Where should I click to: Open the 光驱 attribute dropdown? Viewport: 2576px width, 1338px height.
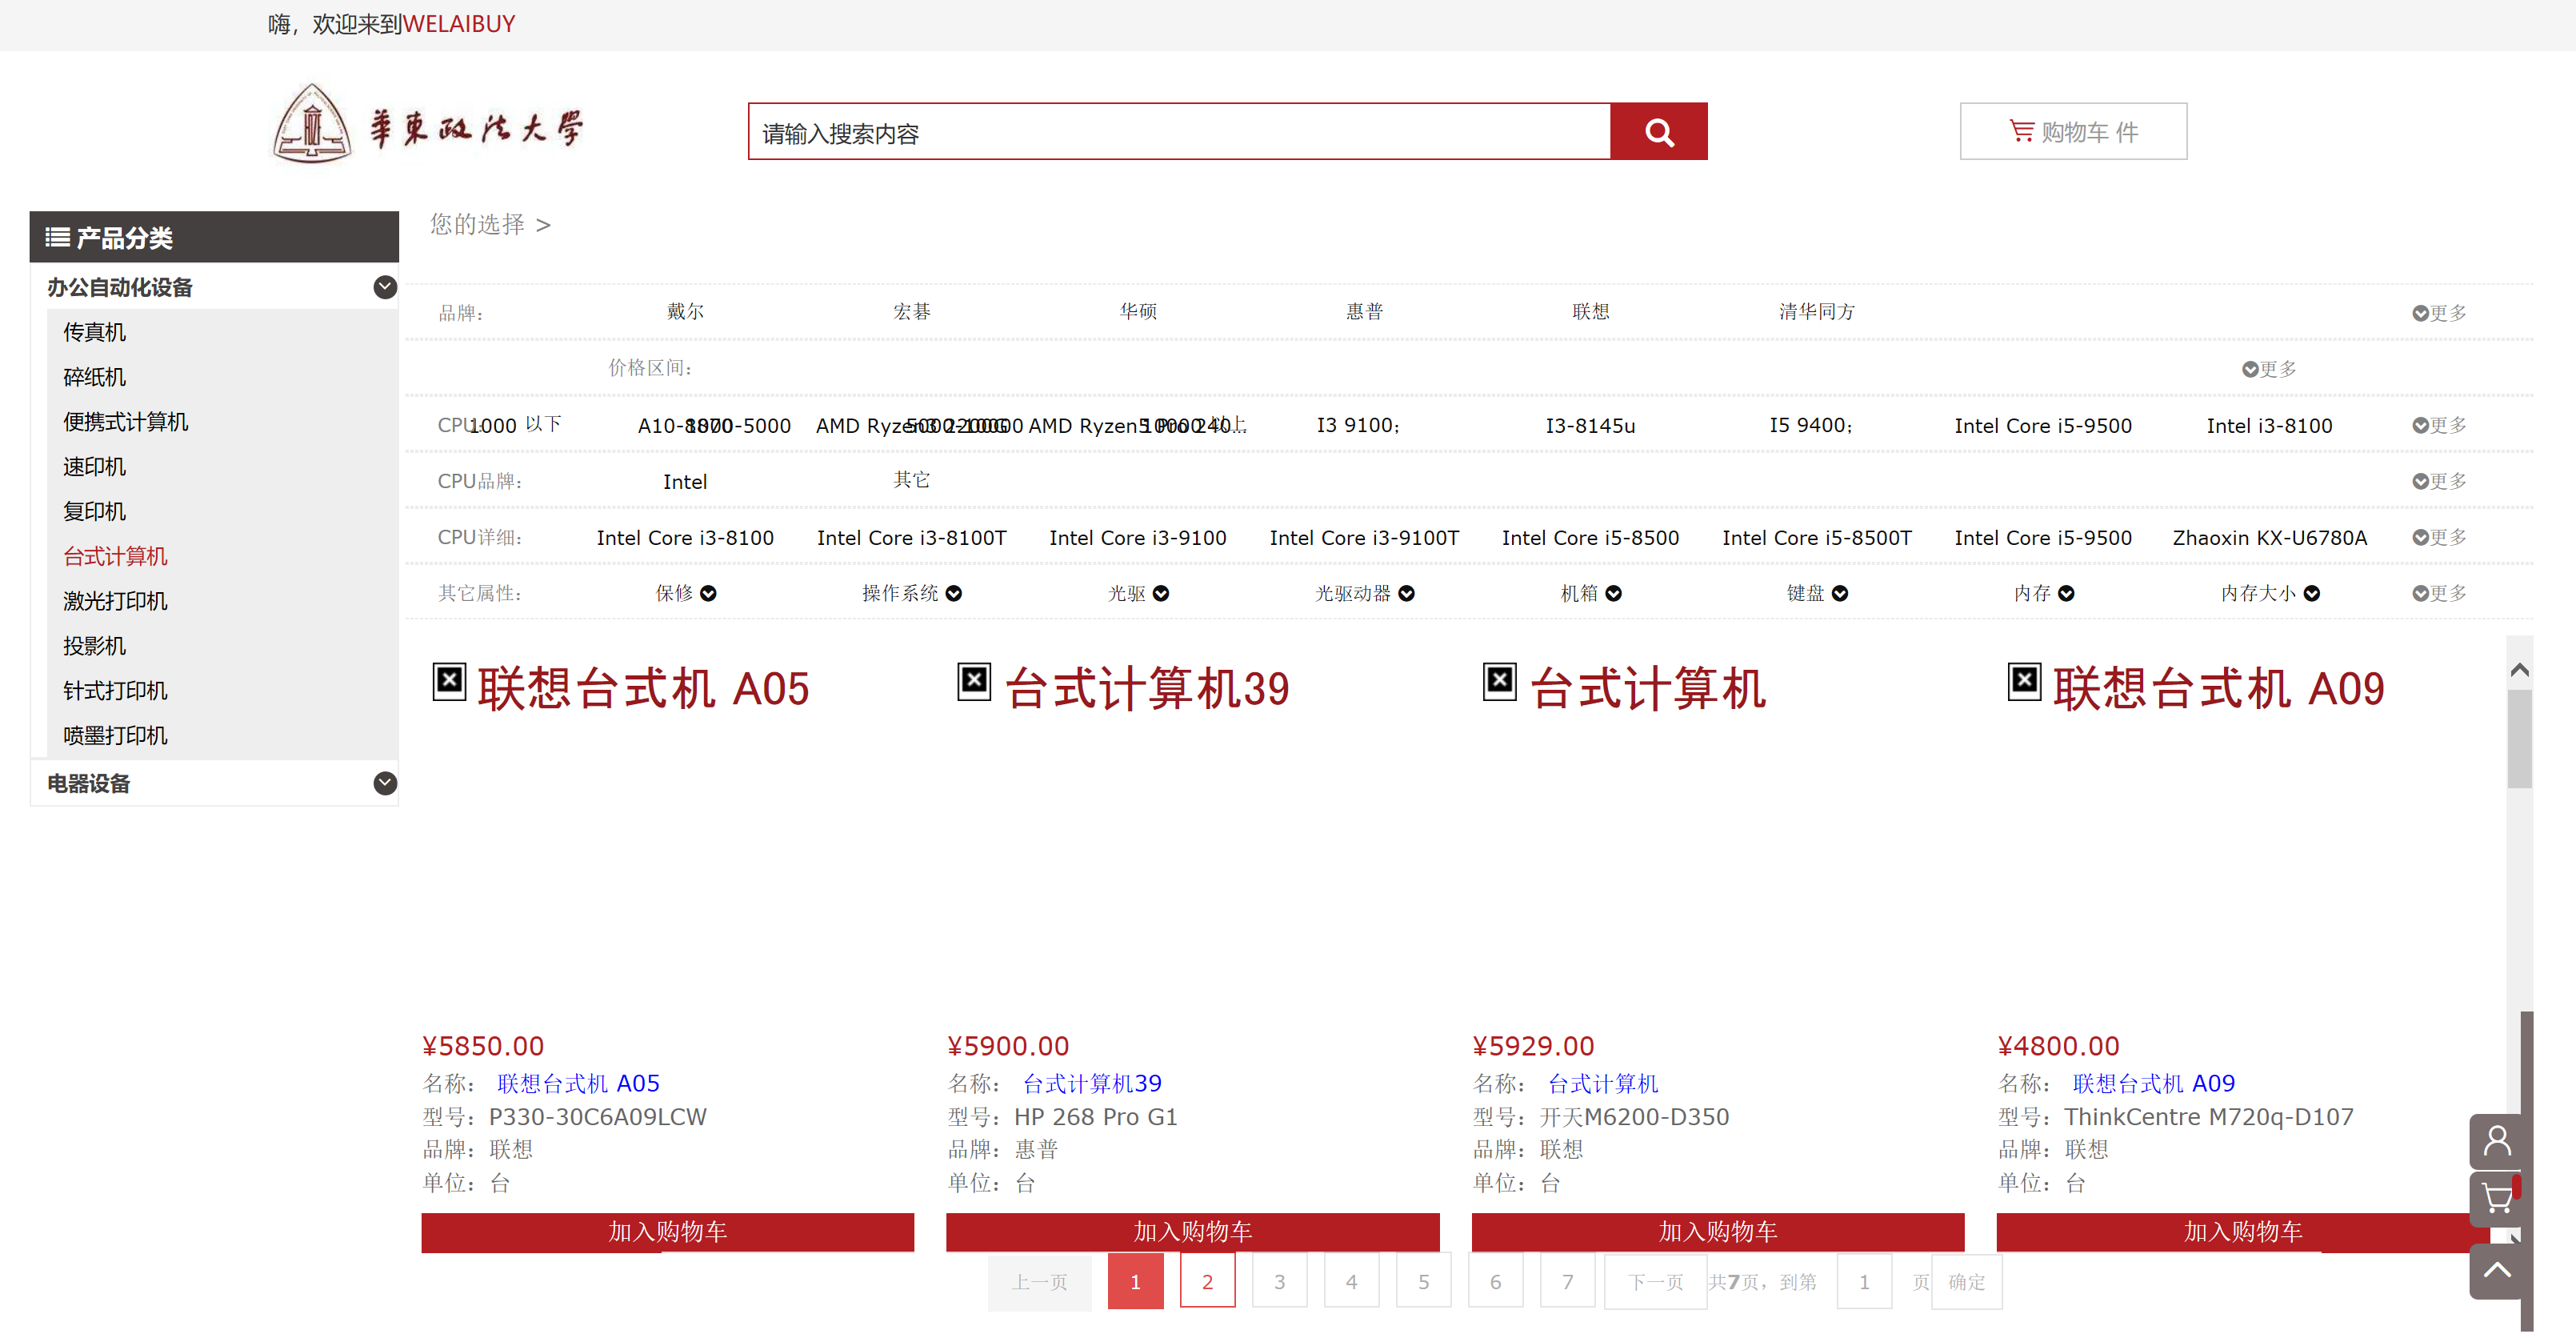[x=1138, y=593]
